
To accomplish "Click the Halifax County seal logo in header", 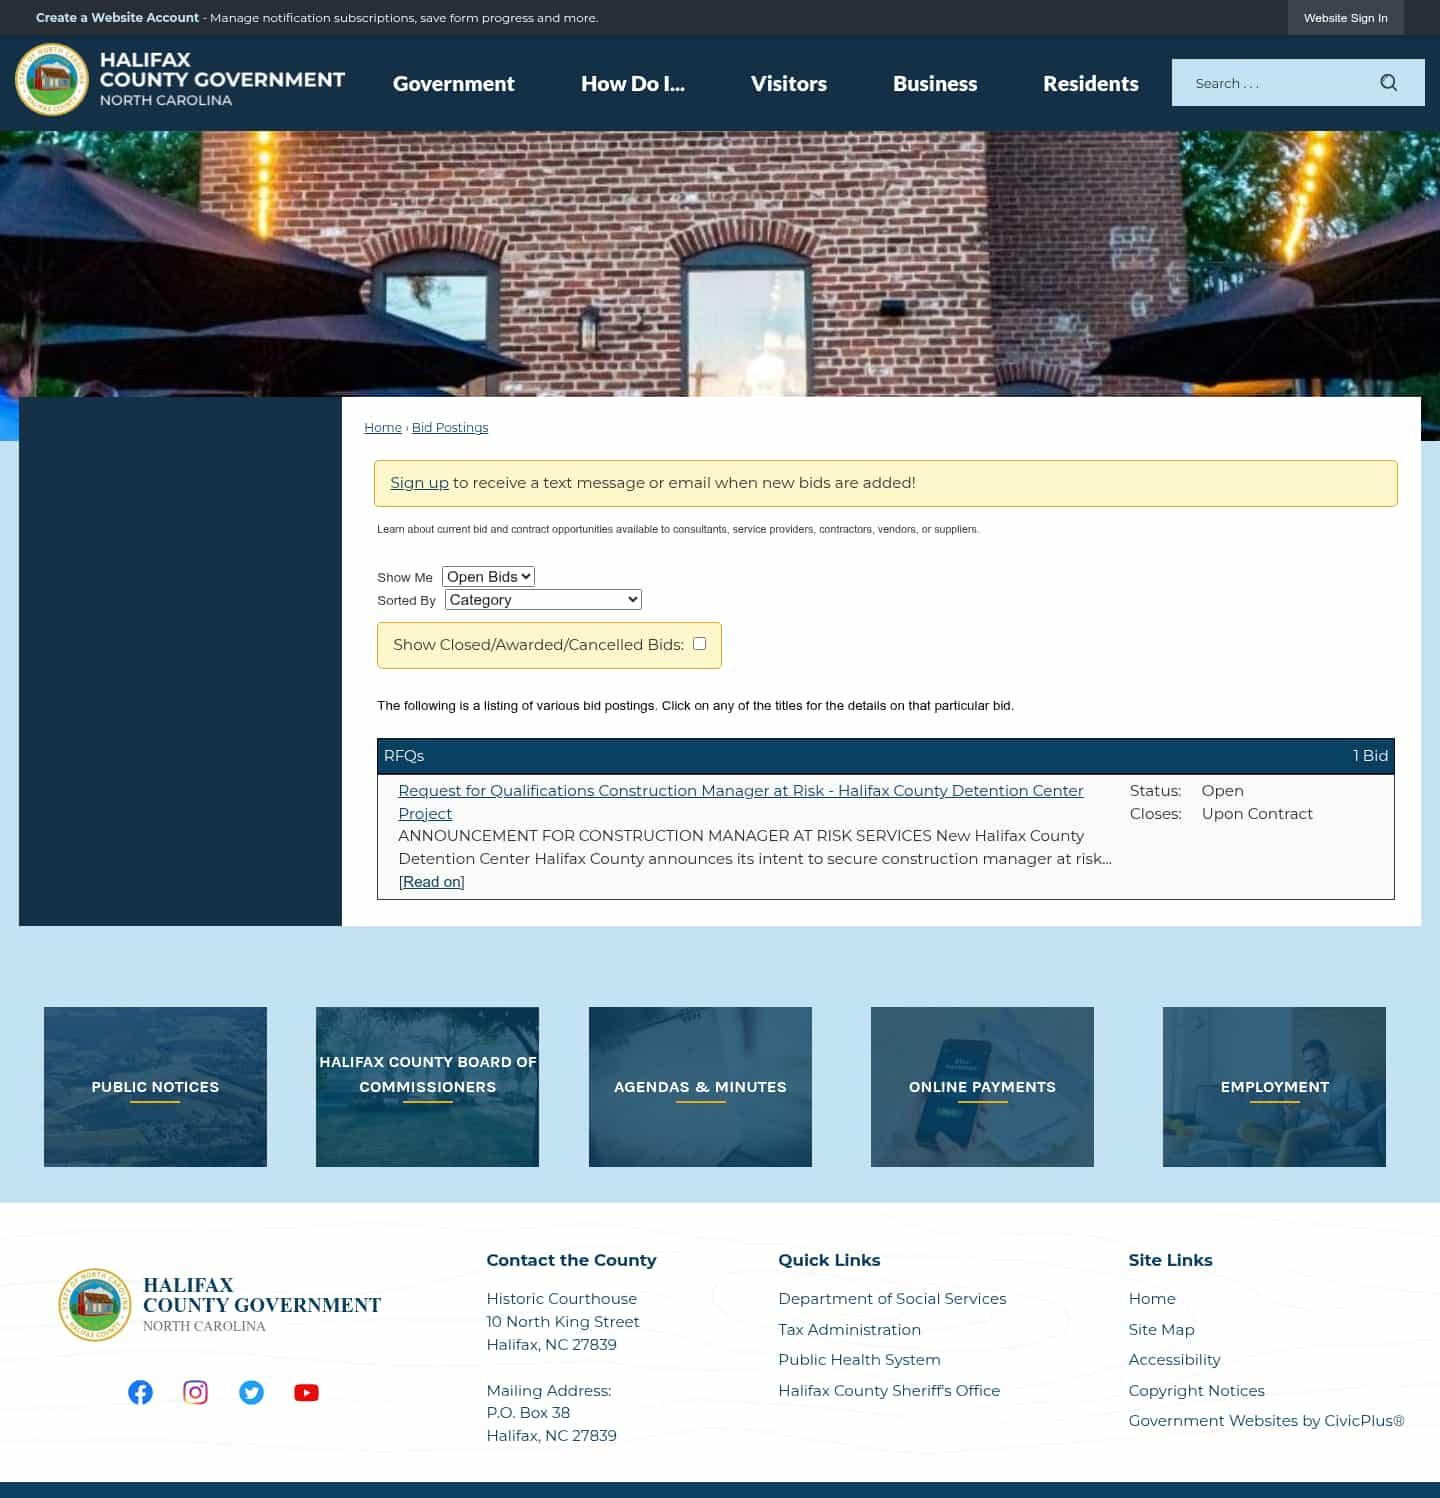I will (52, 79).
